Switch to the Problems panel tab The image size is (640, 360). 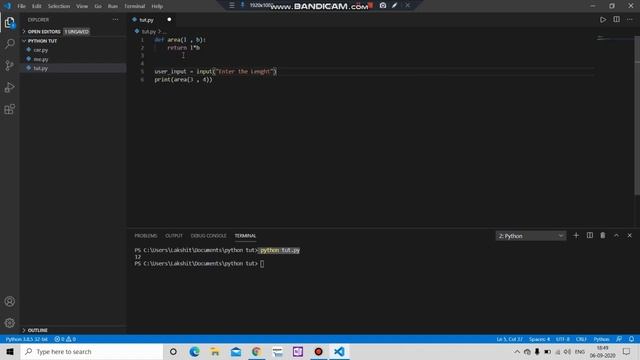[x=146, y=236]
